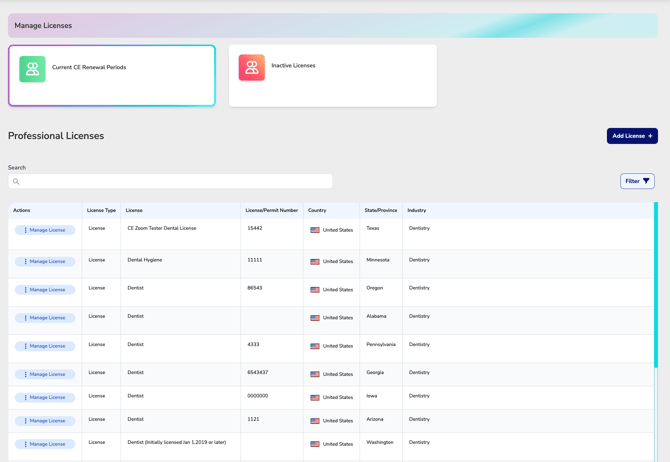Sort by State/Province column header
The width and height of the screenshot is (670, 462).
(x=380, y=211)
